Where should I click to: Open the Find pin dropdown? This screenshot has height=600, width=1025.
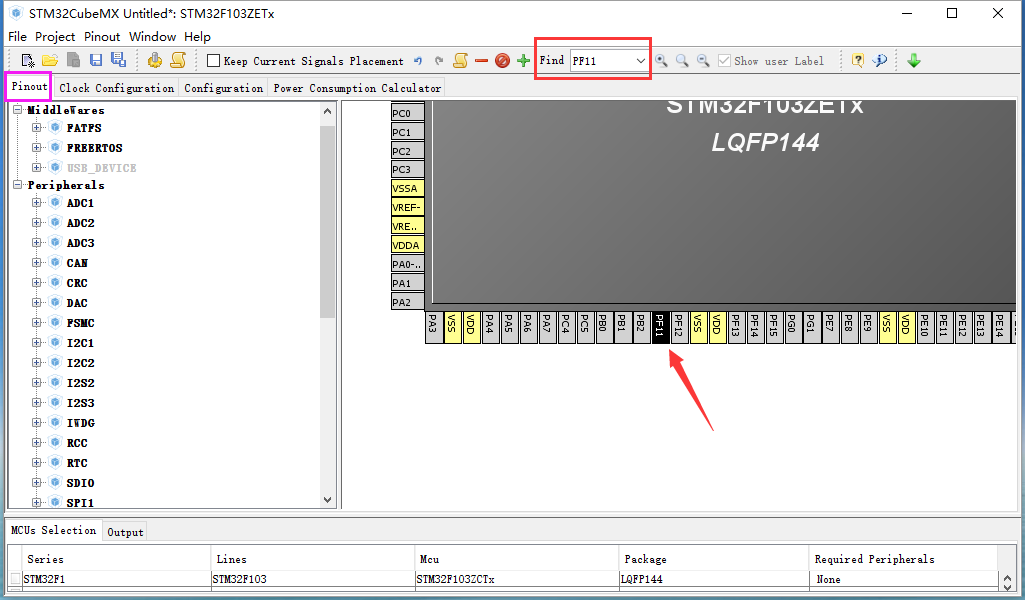641,61
